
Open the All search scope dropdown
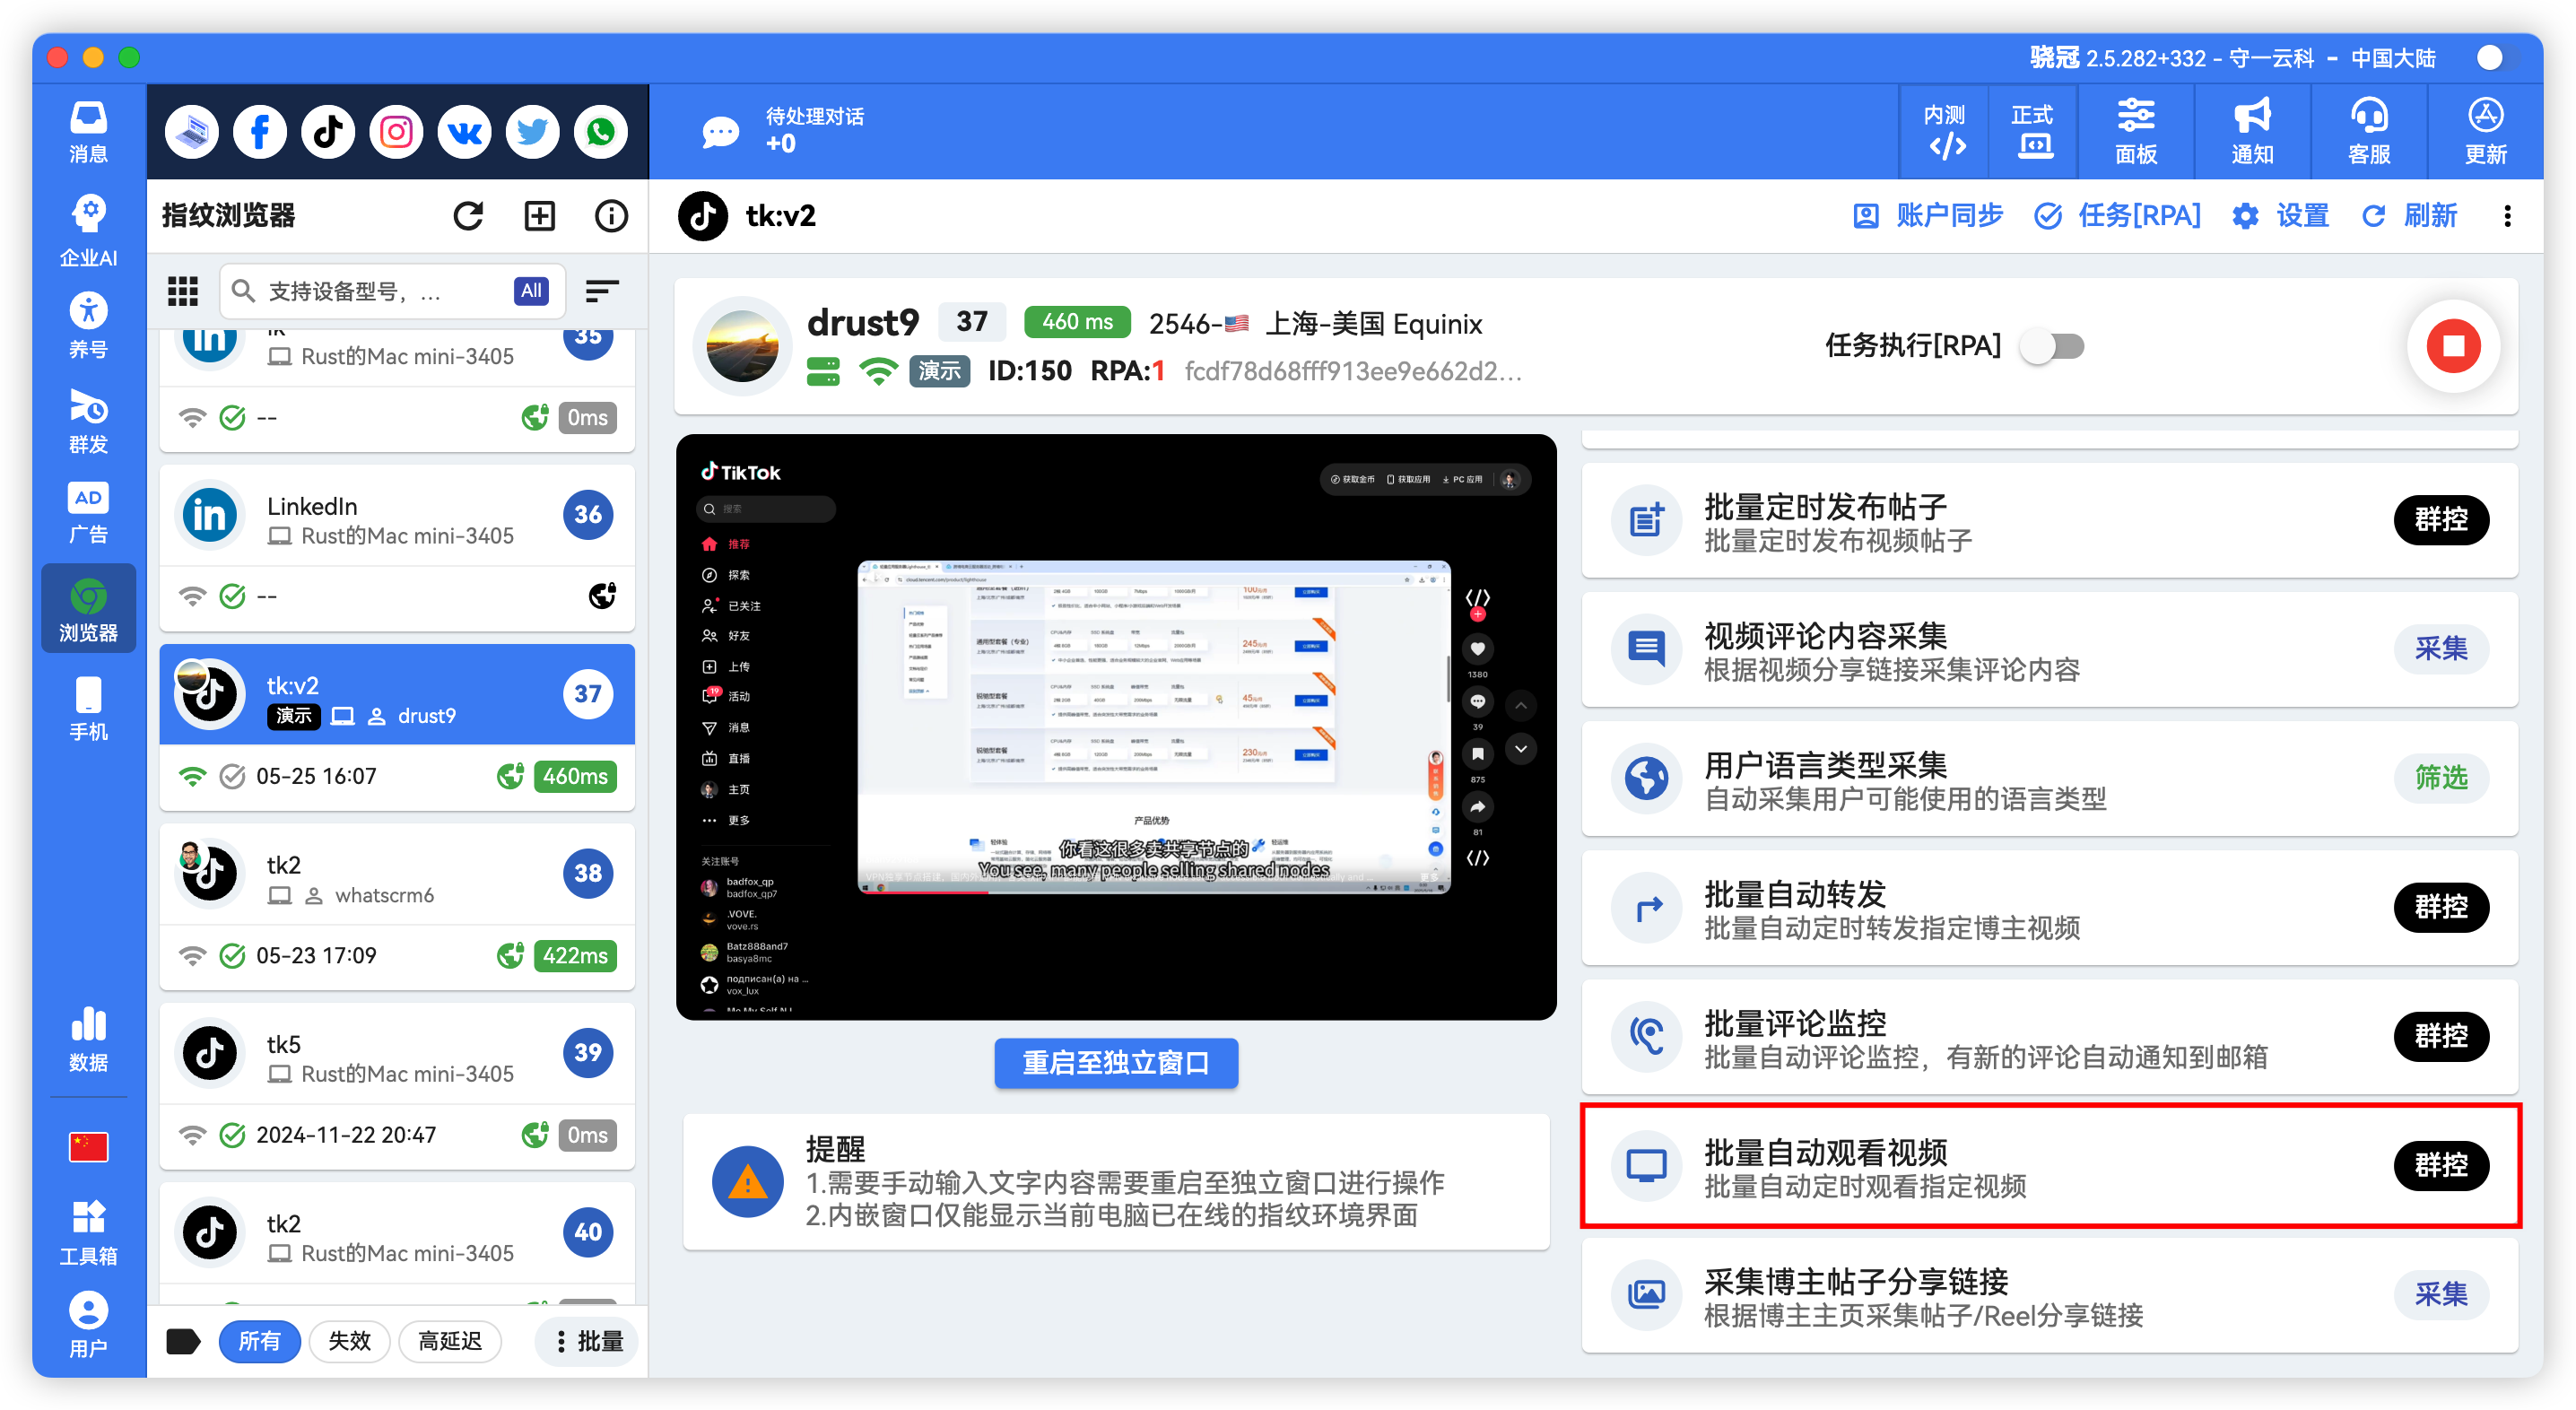point(531,291)
